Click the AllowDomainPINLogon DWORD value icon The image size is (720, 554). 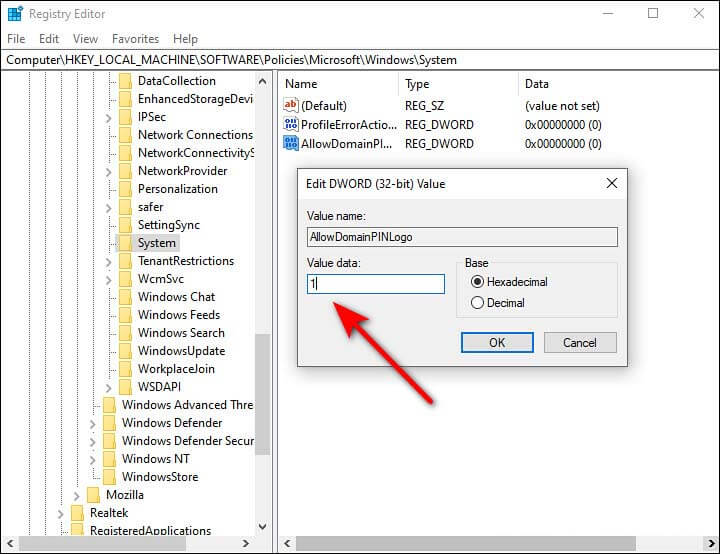tap(291, 143)
